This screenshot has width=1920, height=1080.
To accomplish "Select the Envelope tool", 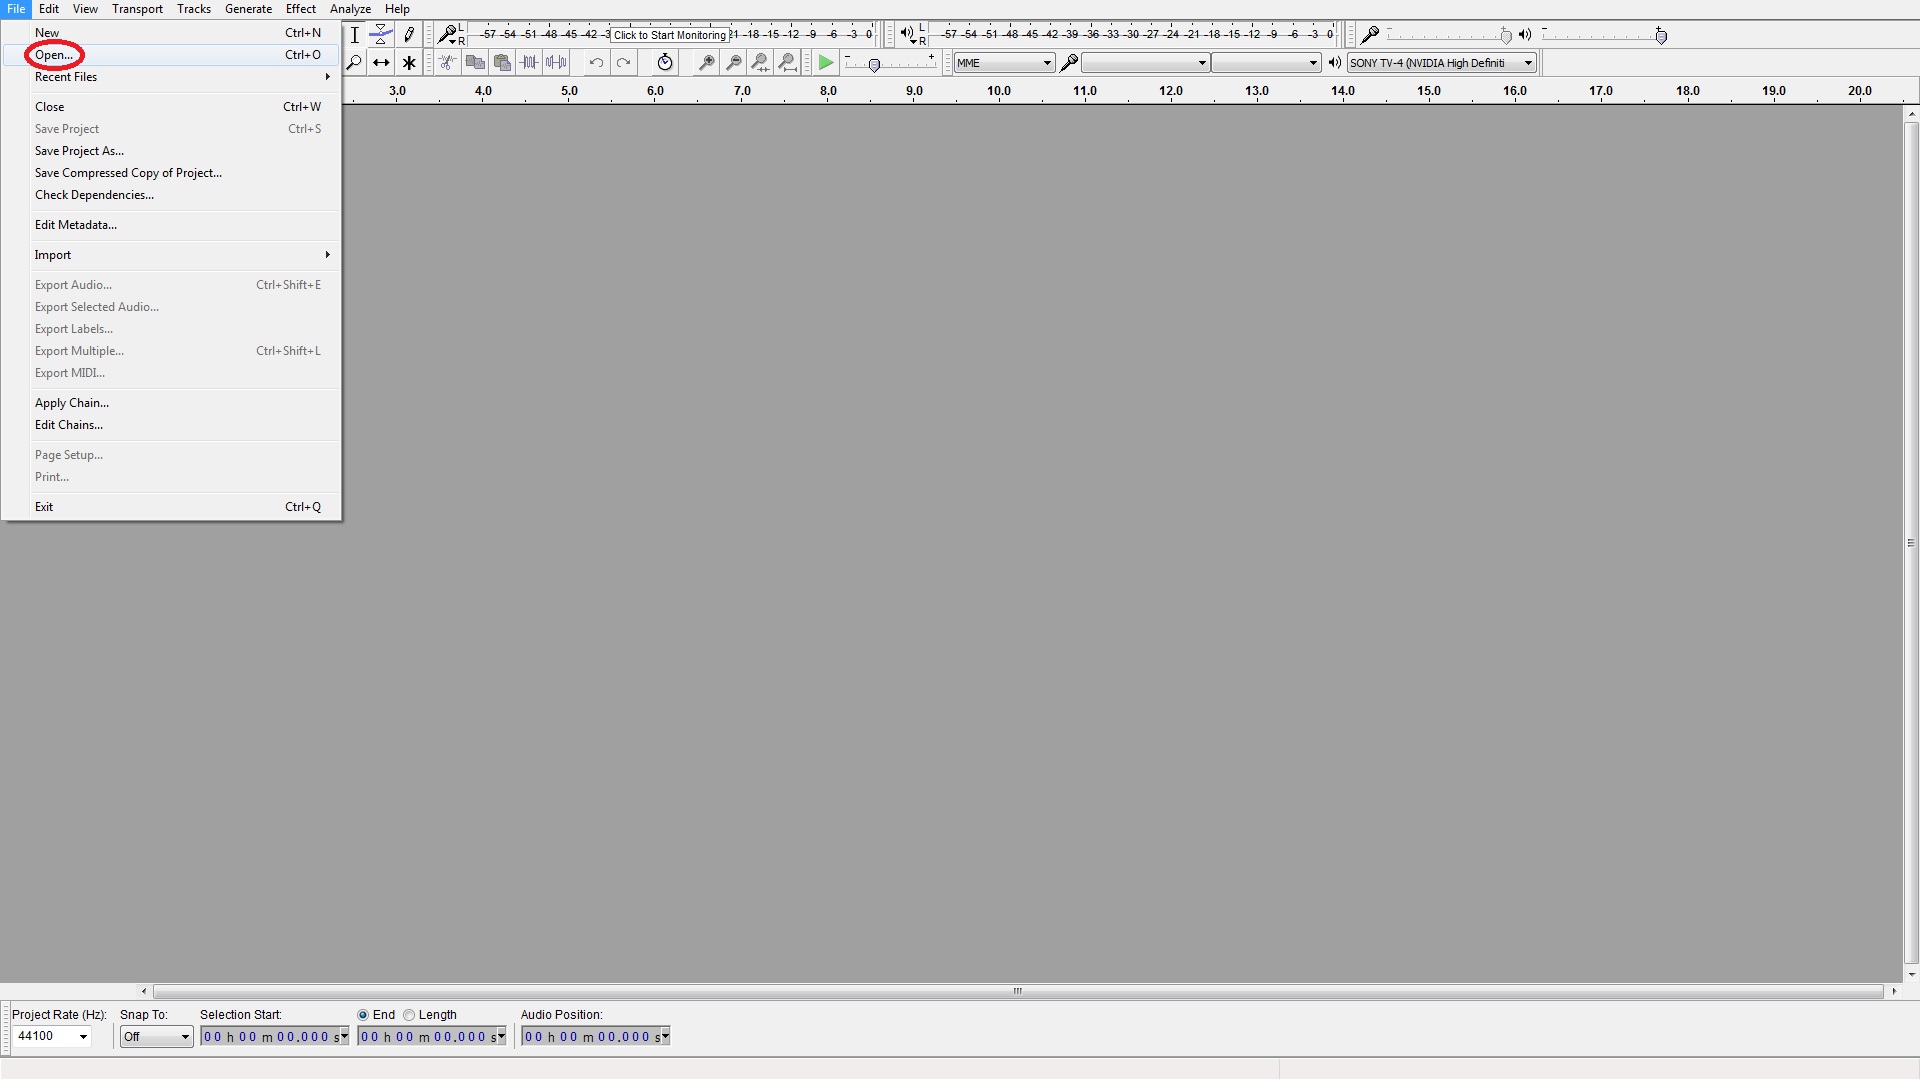I will 381,35.
